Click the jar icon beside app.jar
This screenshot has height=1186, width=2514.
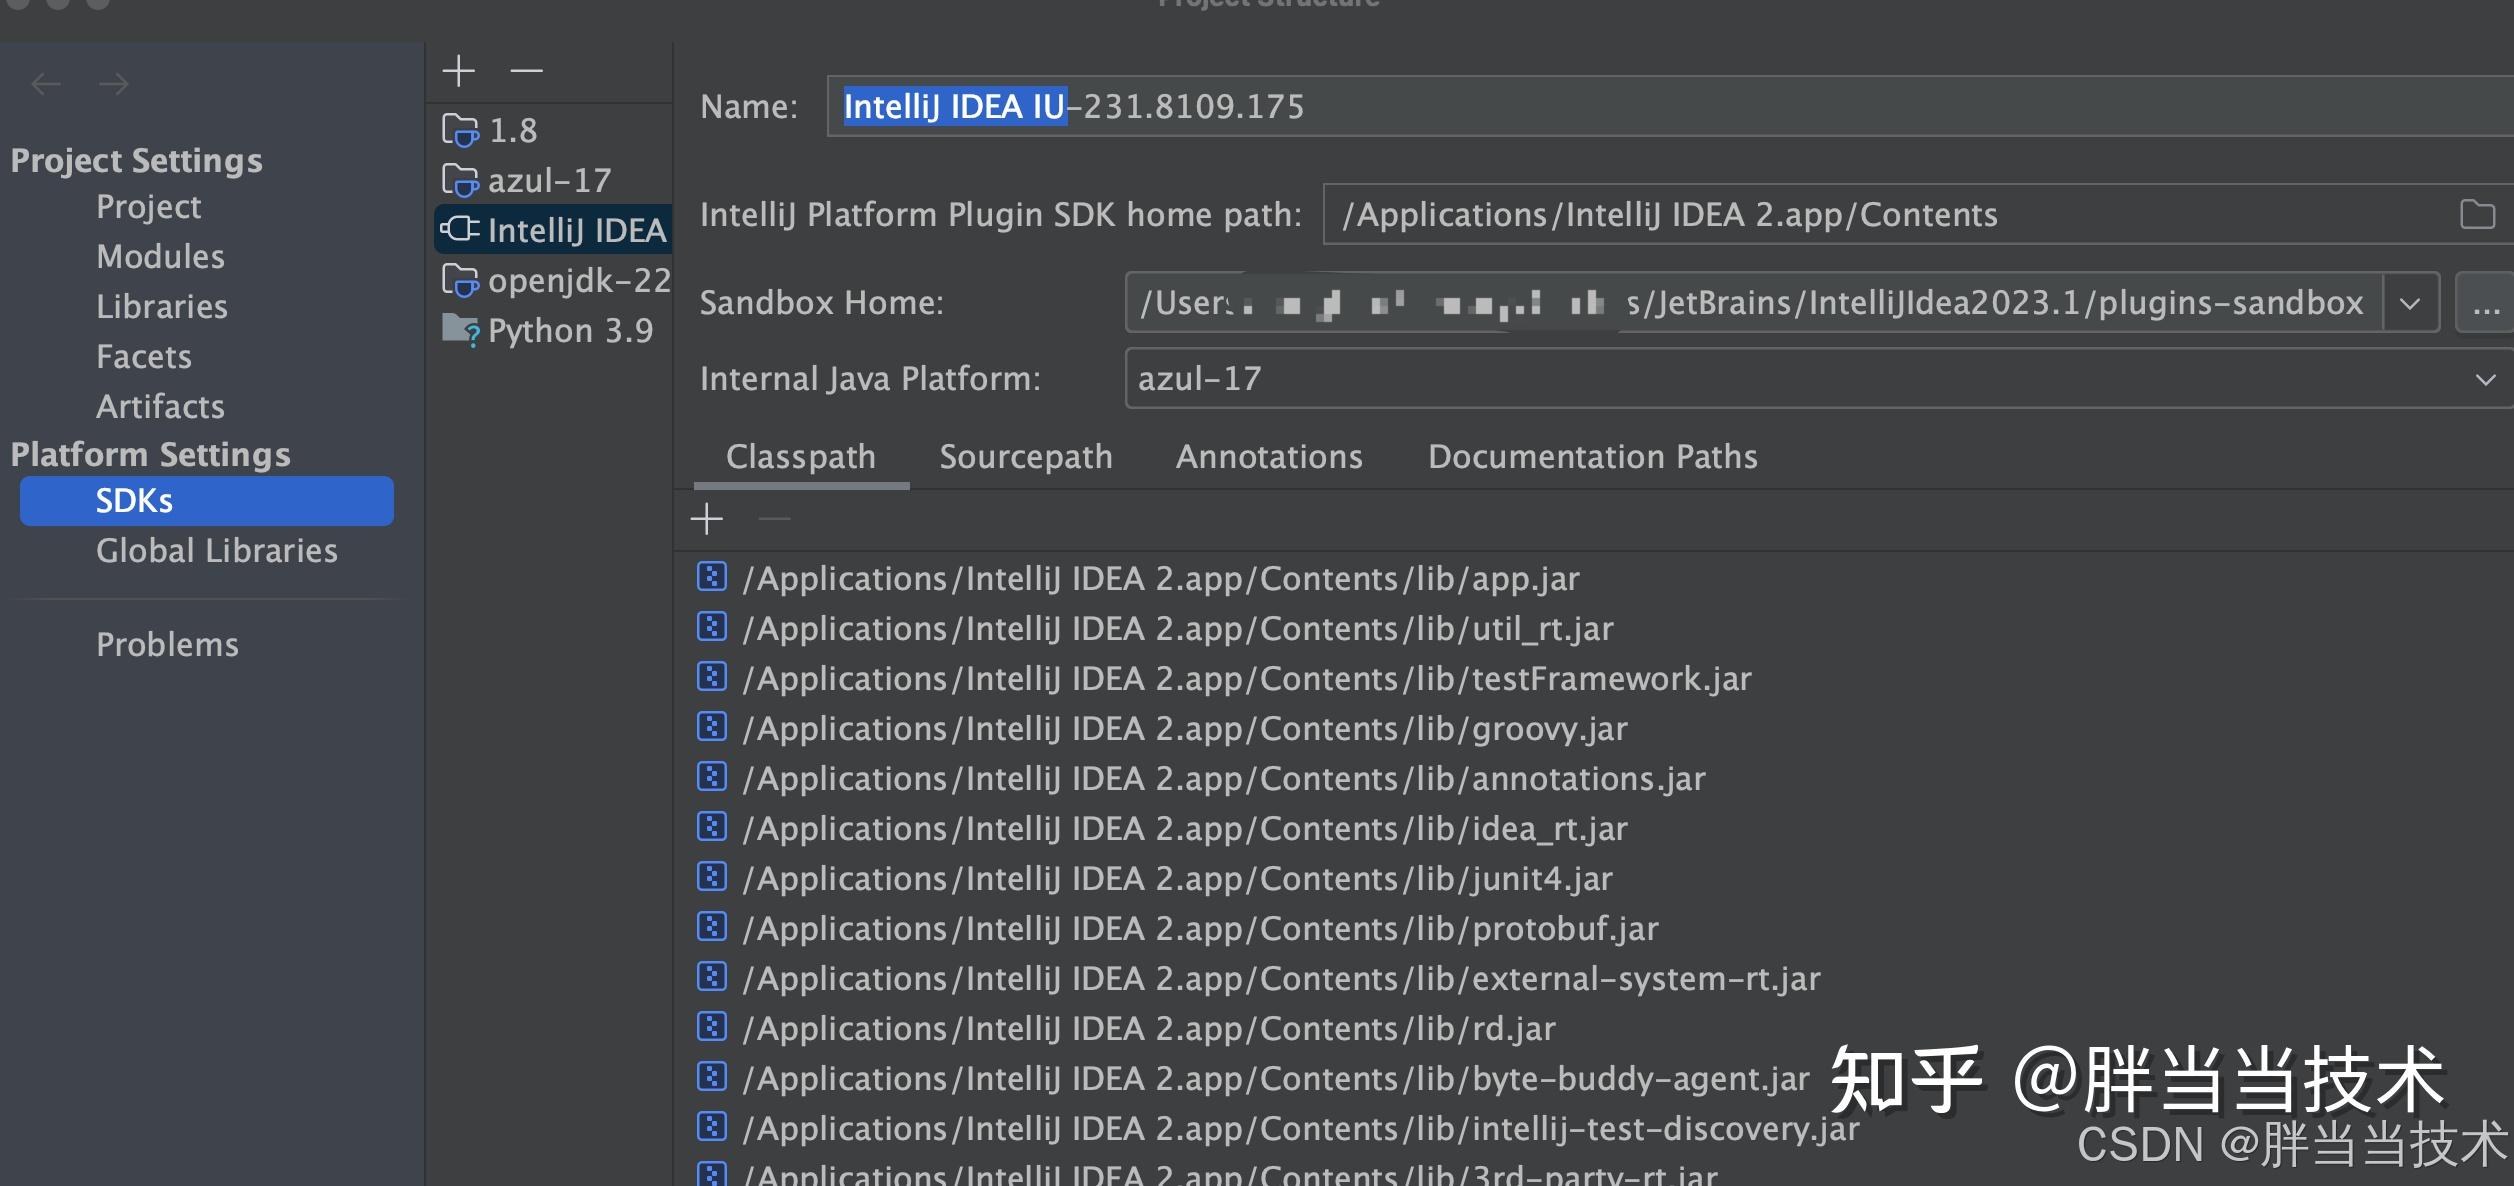711,577
